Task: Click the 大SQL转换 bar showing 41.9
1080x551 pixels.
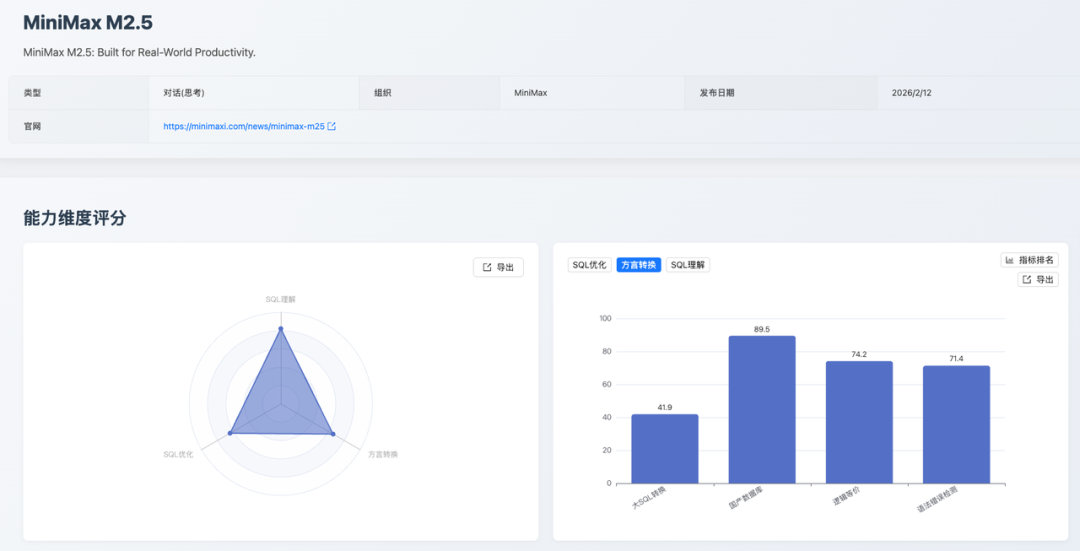Action: coord(664,449)
